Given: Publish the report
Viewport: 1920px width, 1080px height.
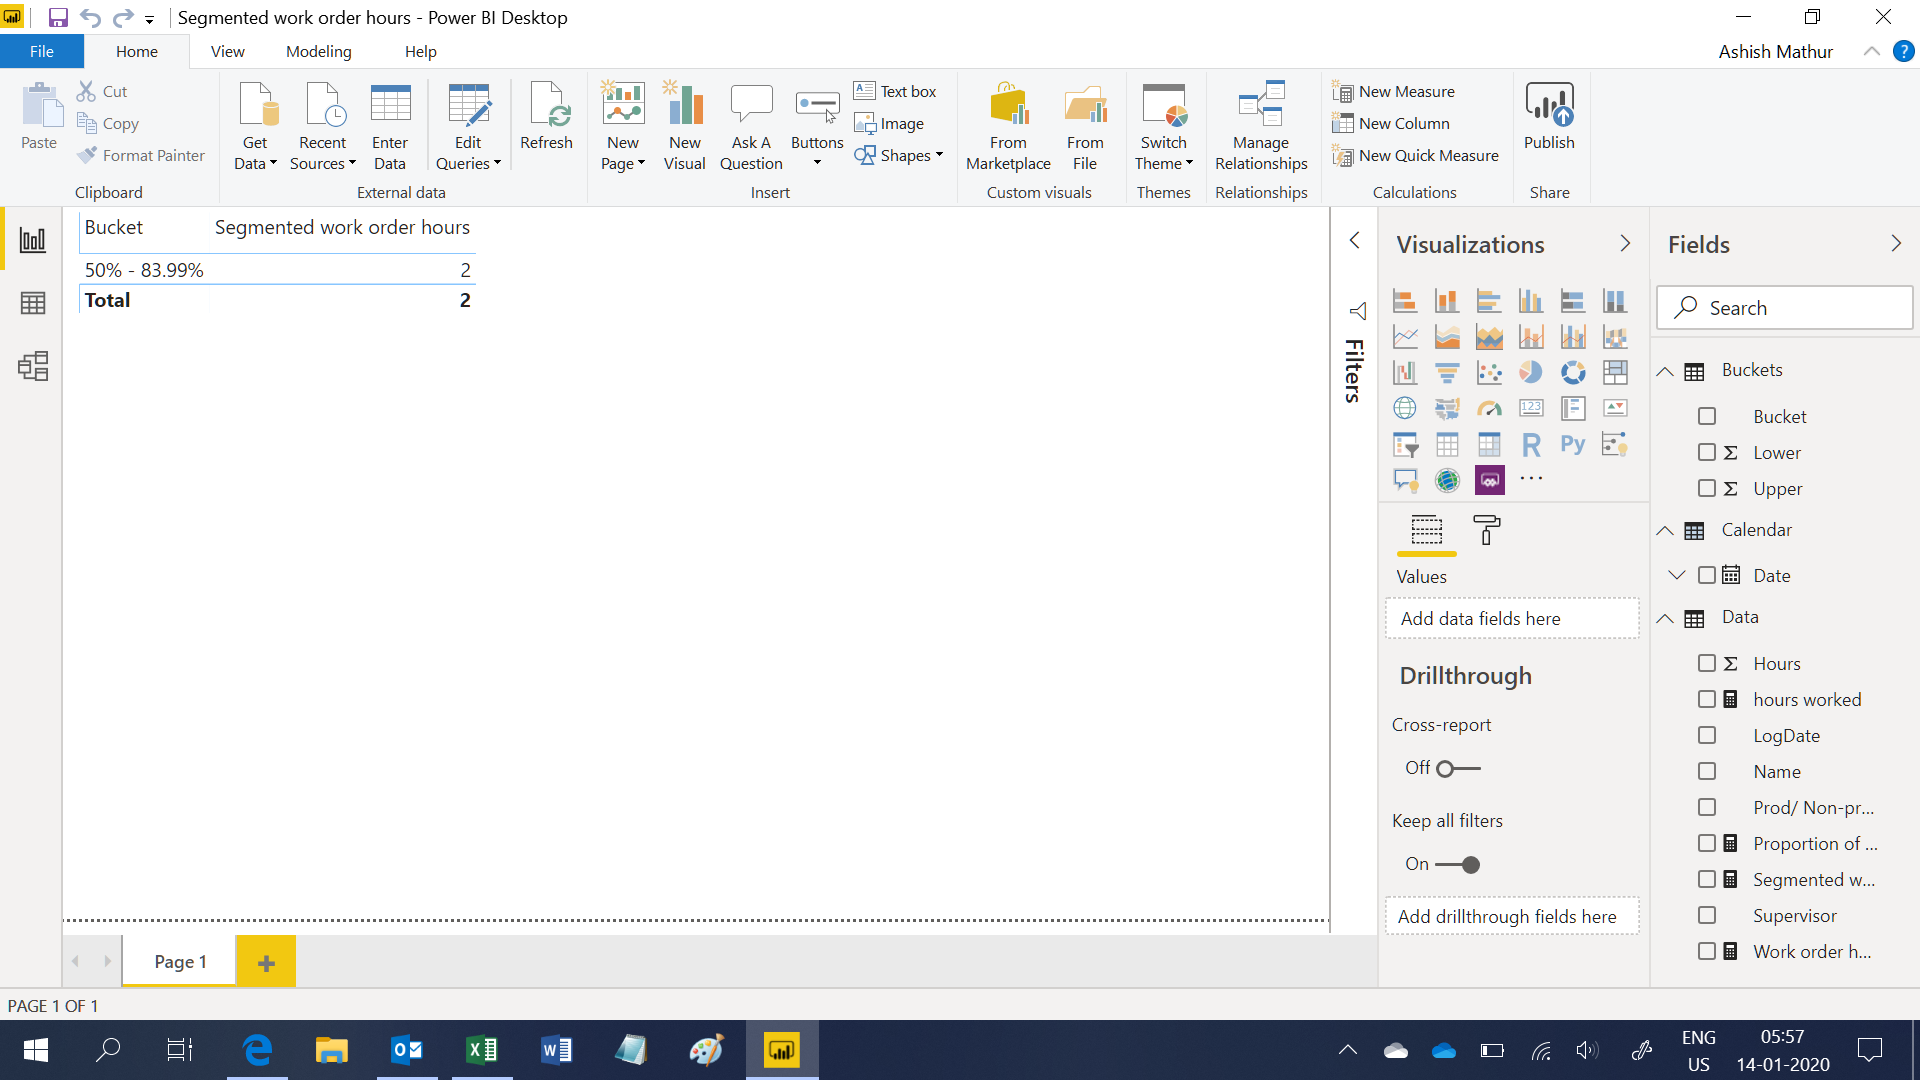Looking at the screenshot, I should pyautogui.click(x=1549, y=118).
